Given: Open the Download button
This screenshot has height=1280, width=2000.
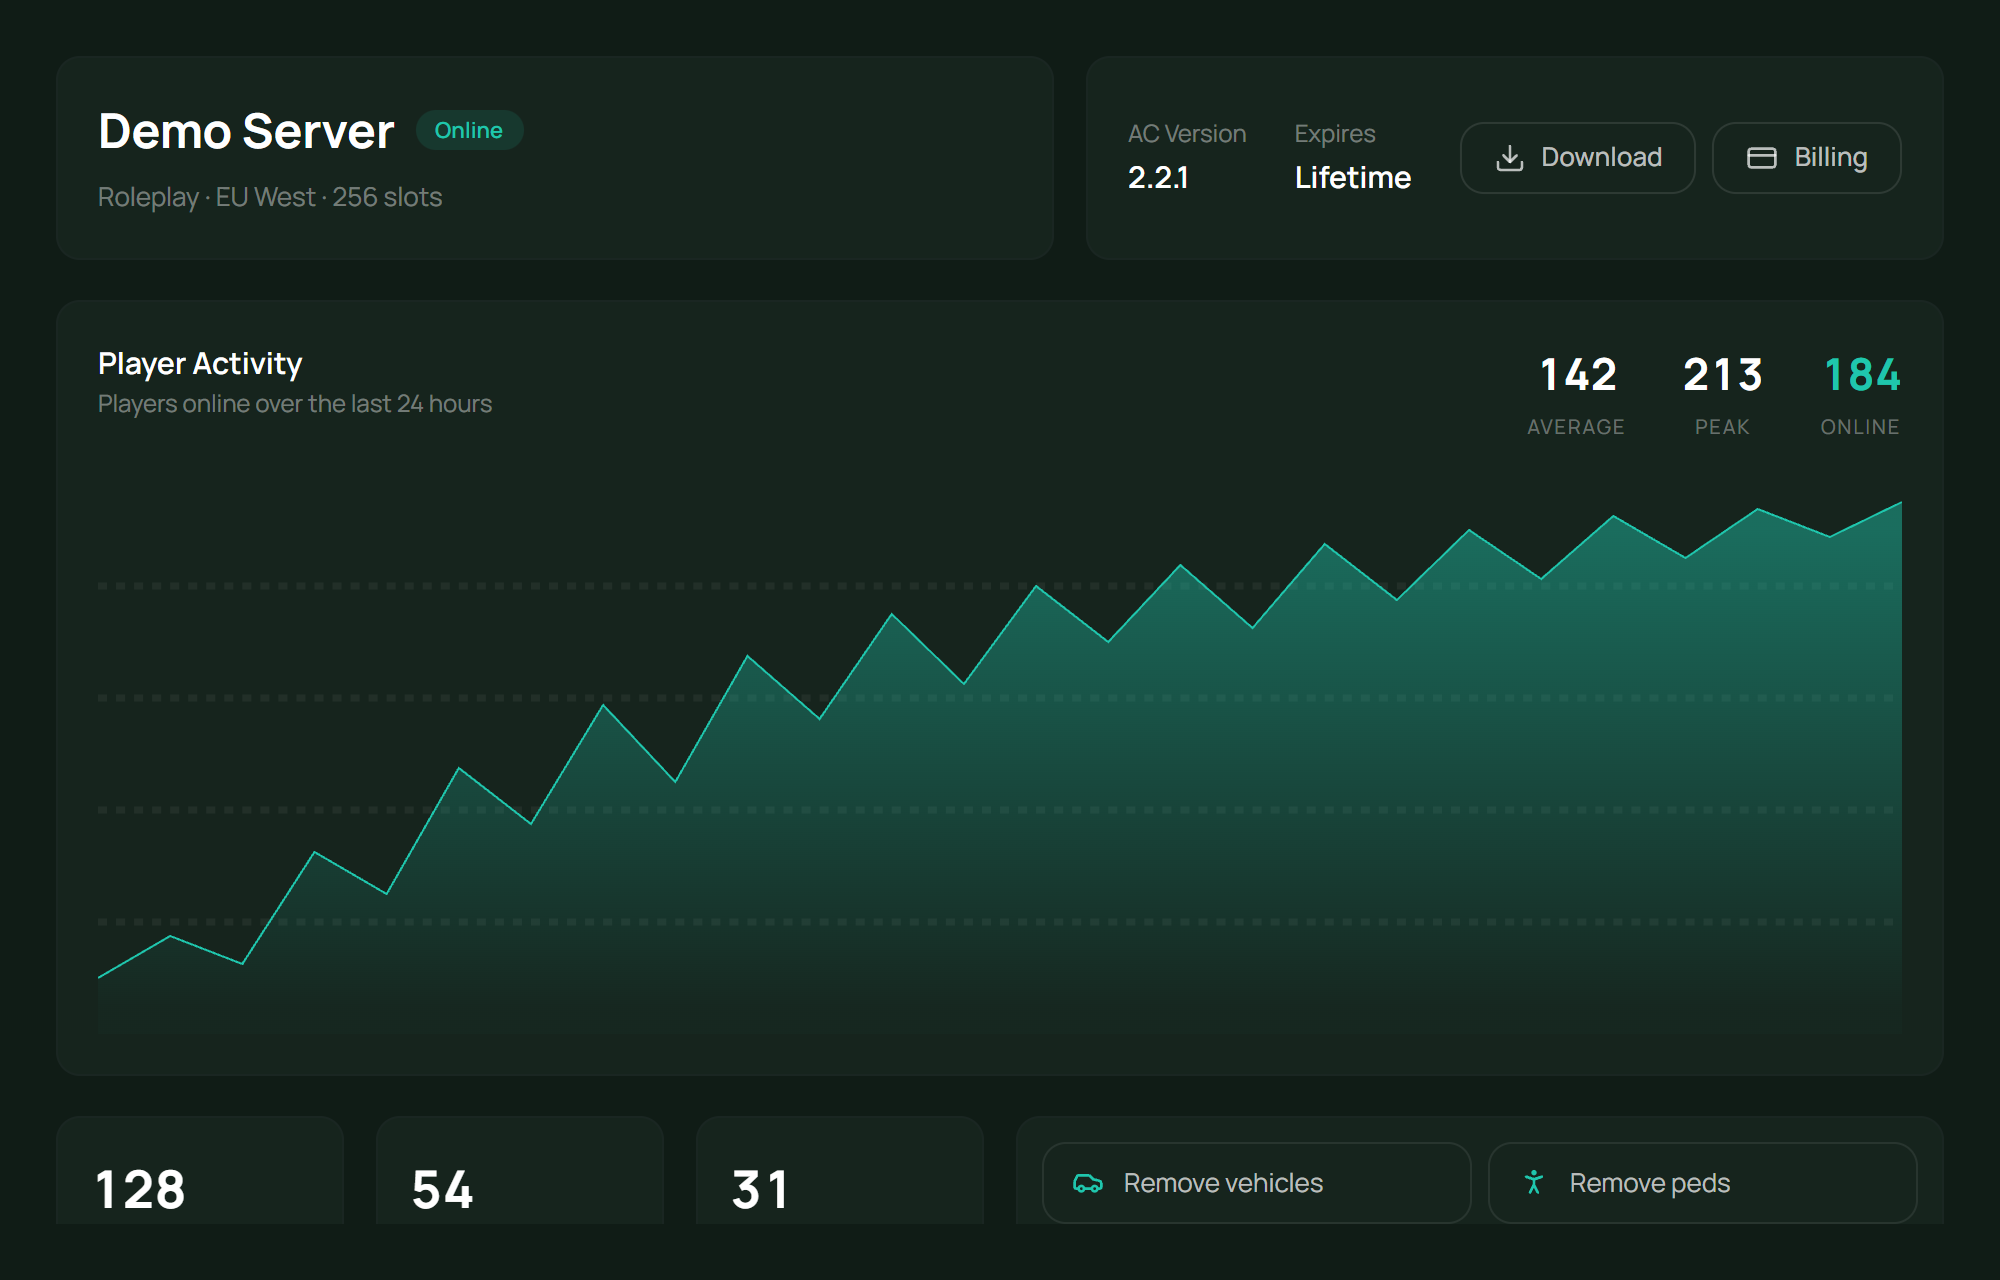Looking at the screenshot, I should tap(1577, 158).
